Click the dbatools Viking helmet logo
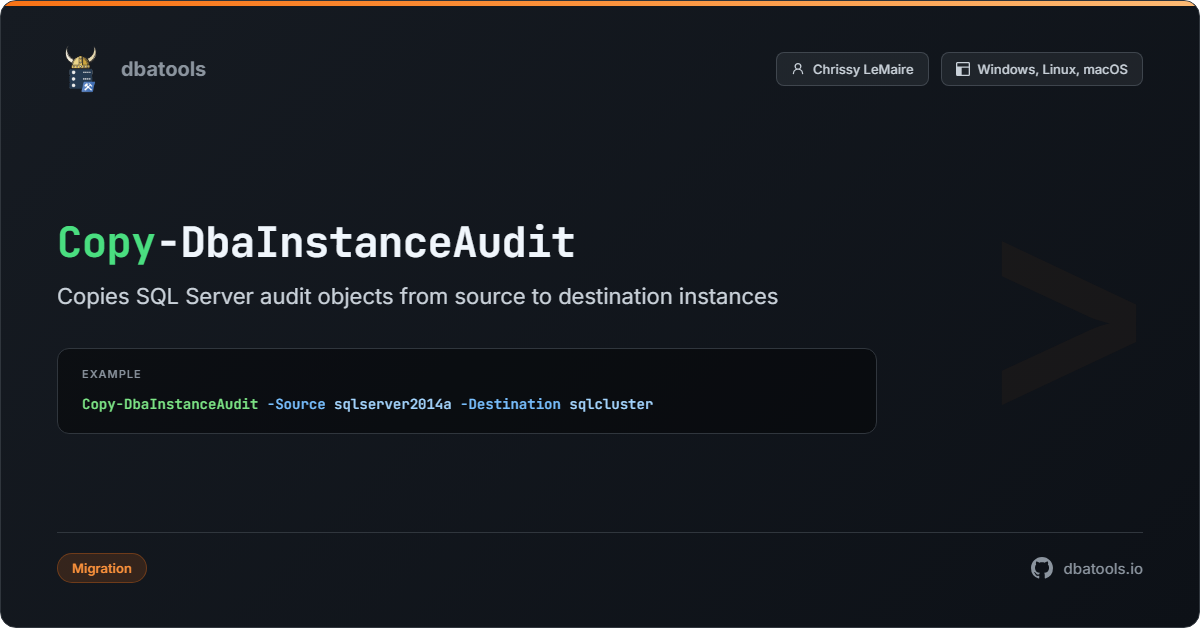Viewport: 1200px width, 628px height. 81,69
